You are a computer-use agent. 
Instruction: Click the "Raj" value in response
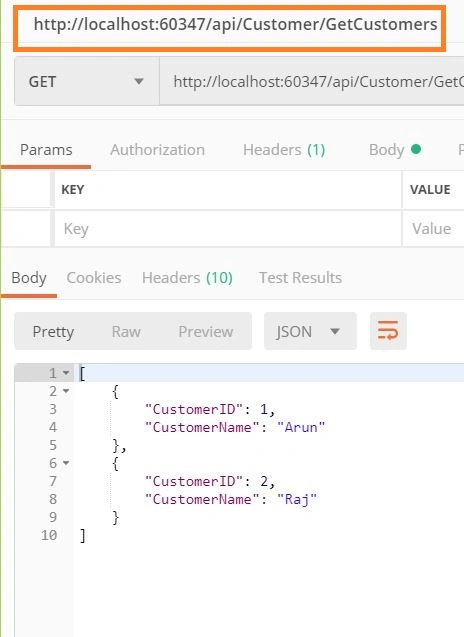tap(297, 499)
